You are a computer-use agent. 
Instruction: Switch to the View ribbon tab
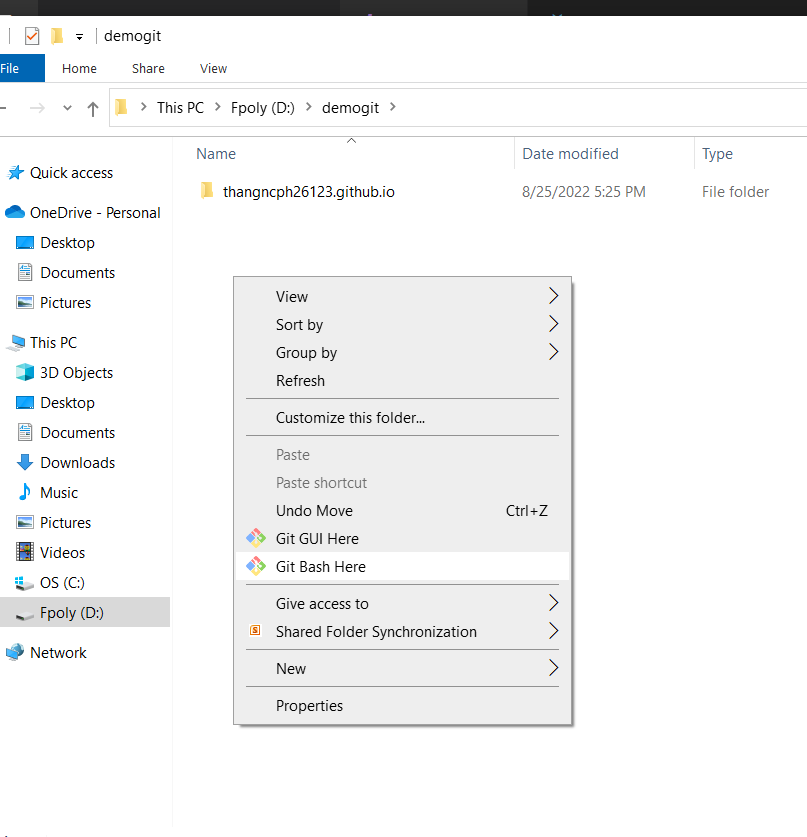[213, 68]
